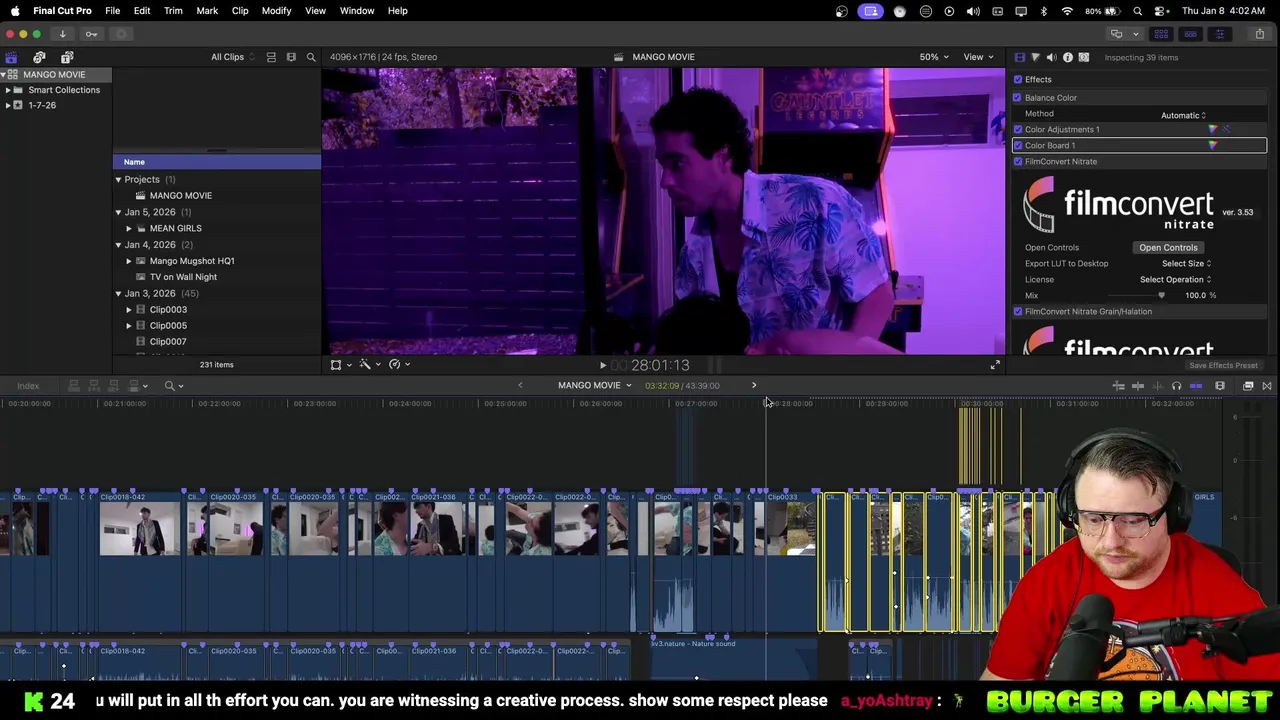Collapse the Jan 3, 2026 group
This screenshot has width=1280, height=720.
point(118,294)
